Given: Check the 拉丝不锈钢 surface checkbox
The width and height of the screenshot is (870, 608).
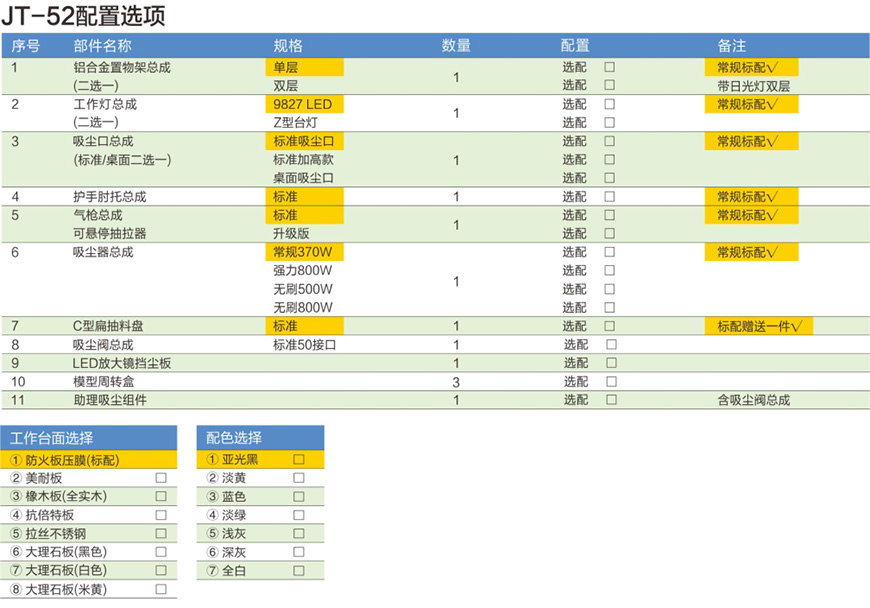Looking at the screenshot, I should (x=161, y=533).
